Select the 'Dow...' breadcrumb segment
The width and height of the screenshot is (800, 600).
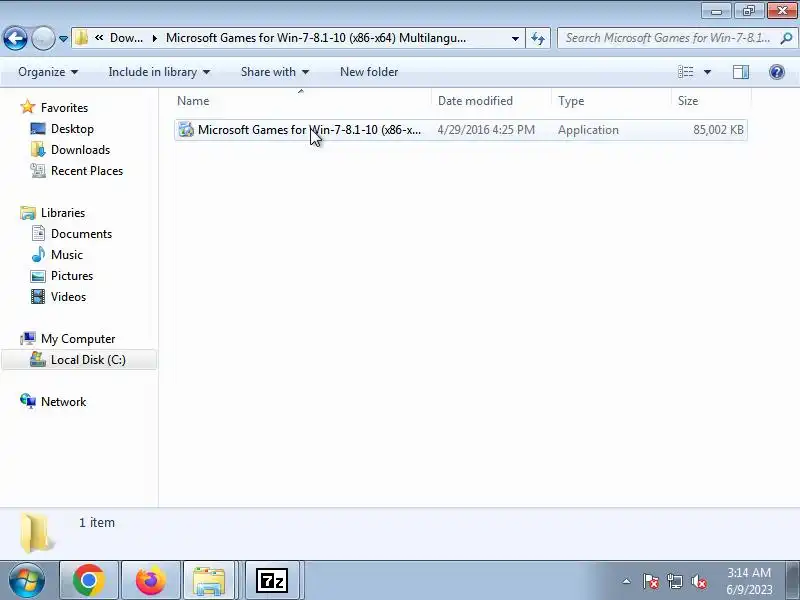(x=127, y=38)
